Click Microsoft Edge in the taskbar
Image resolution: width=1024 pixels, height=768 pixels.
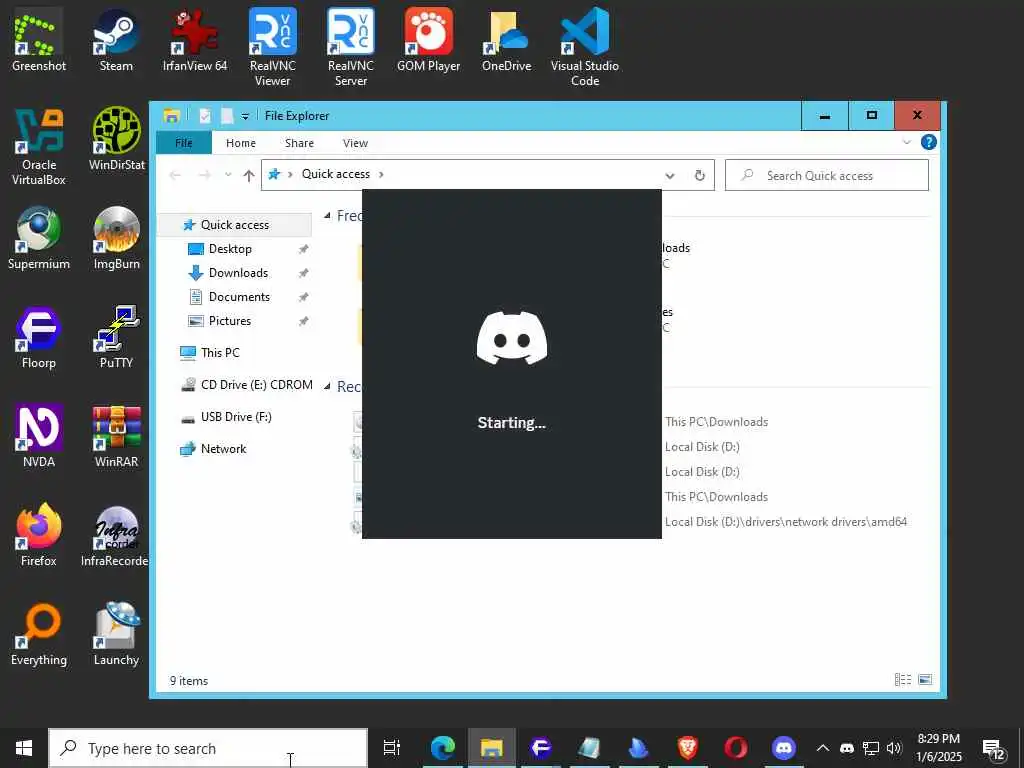443,748
